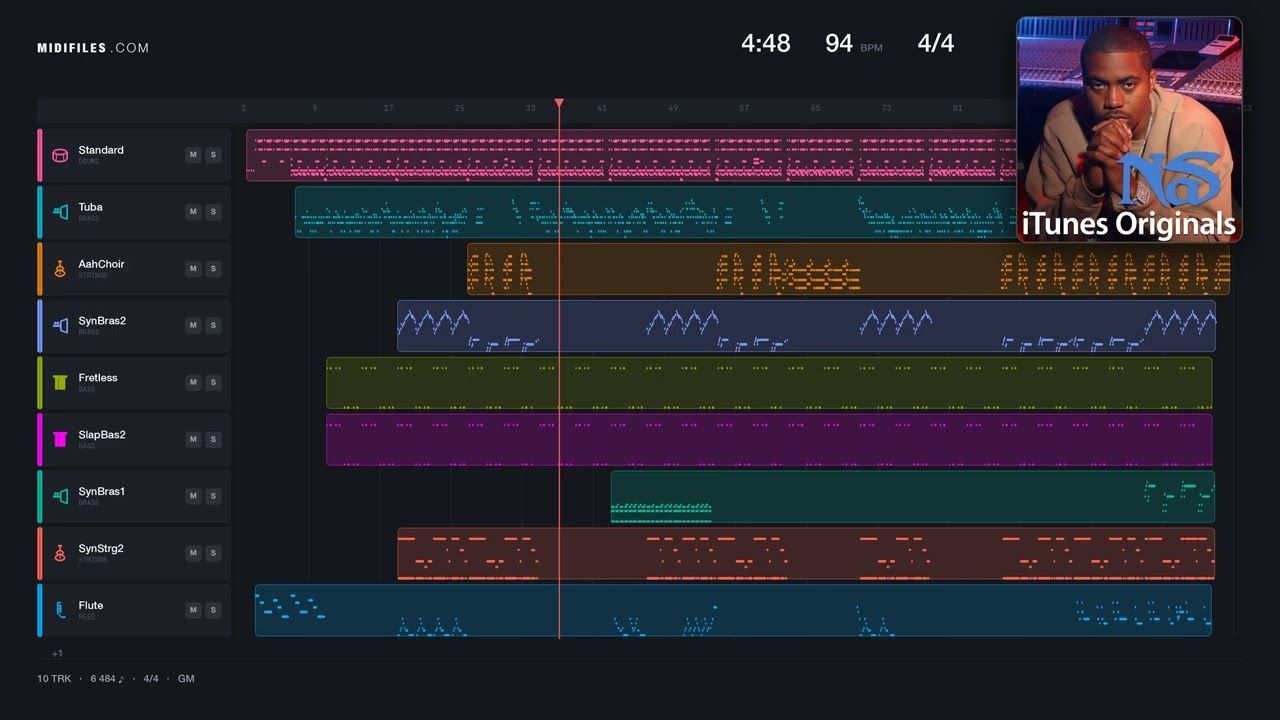Solo the Standard drums track
Viewport: 1280px width, 720px height.
213,155
